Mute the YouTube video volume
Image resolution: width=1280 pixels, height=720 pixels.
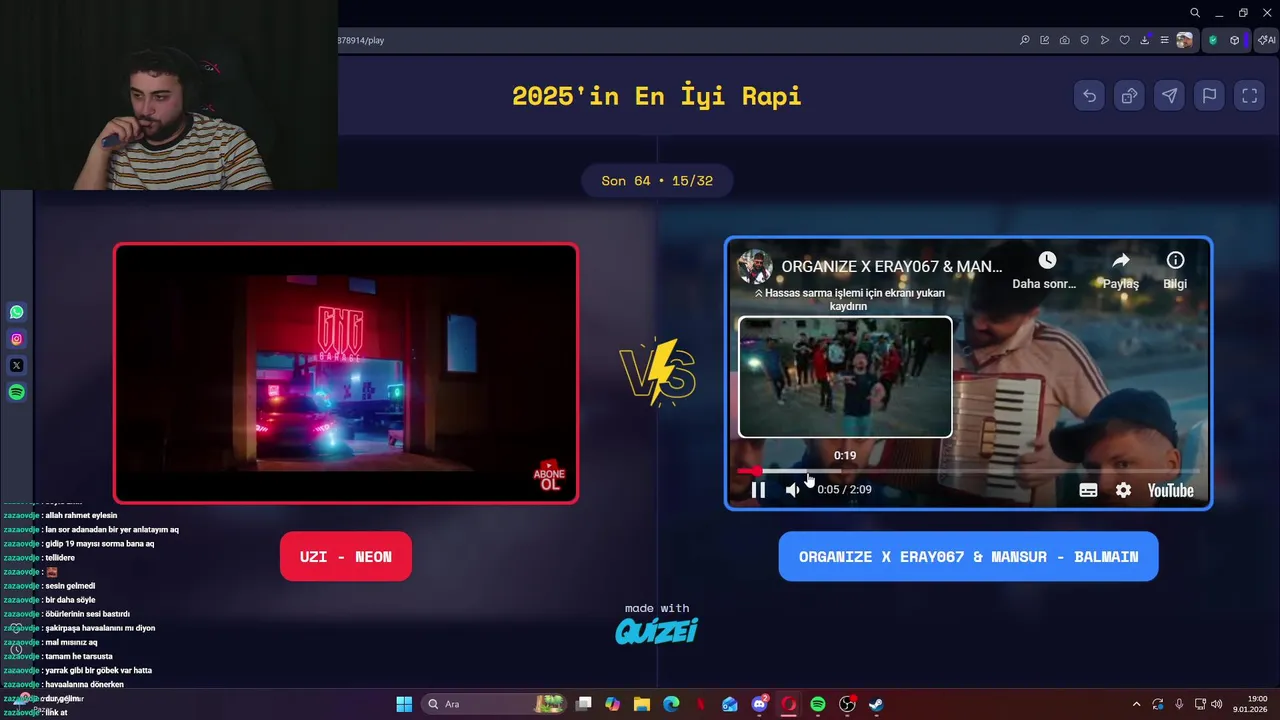pyautogui.click(x=792, y=490)
